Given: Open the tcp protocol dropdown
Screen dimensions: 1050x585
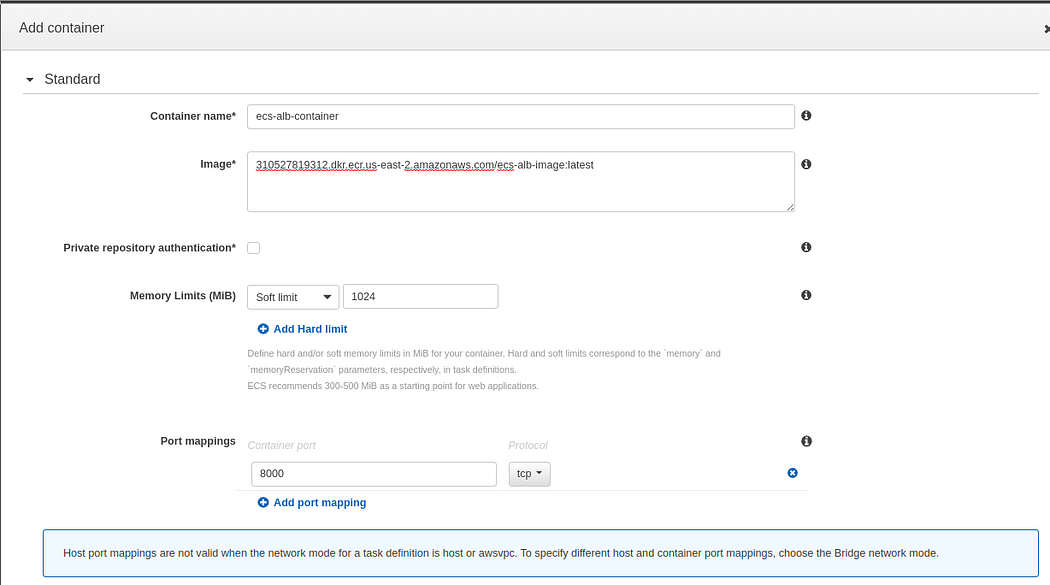Looking at the screenshot, I should (x=529, y=474).
